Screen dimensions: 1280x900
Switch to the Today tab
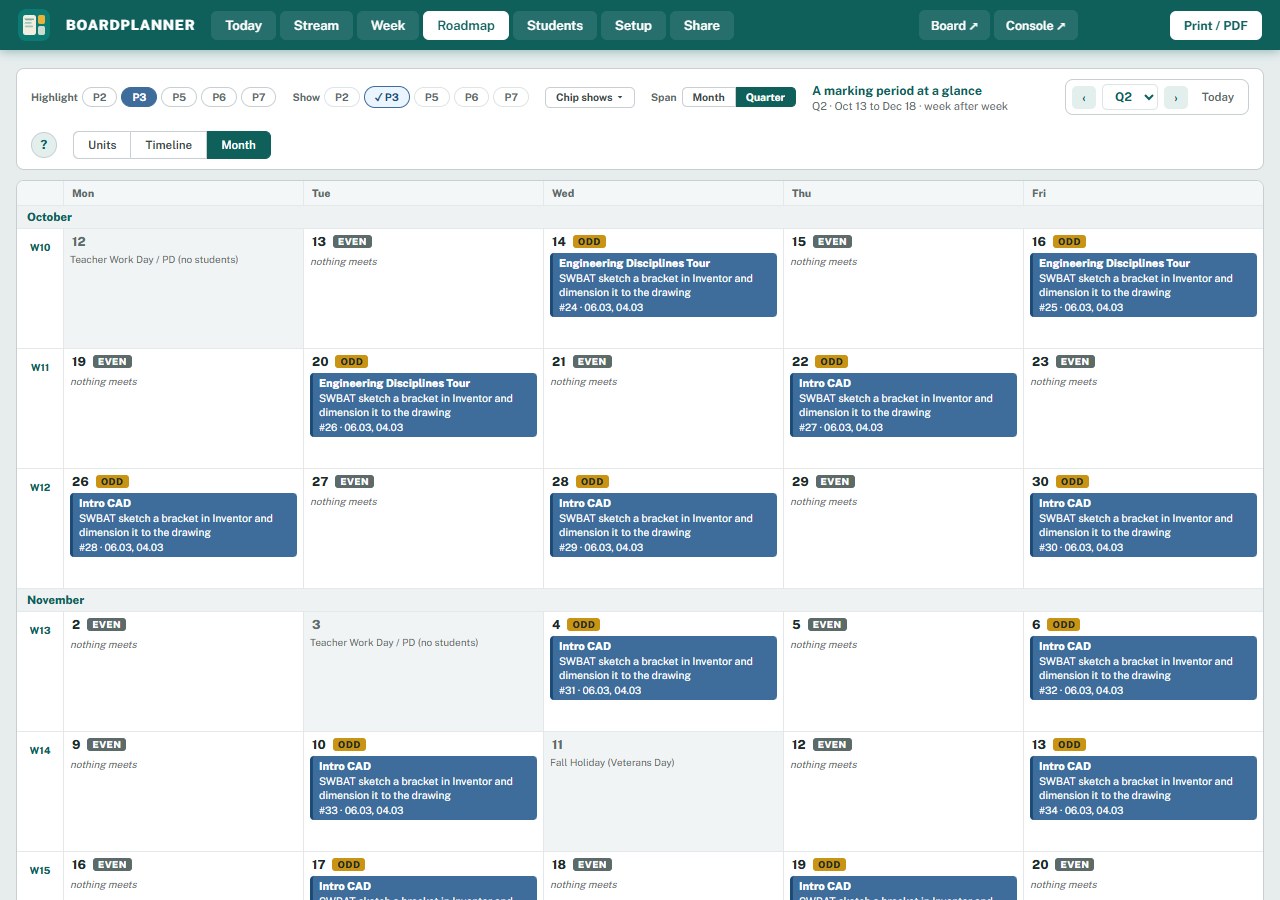pyautogui.click(x=244, y=25)
